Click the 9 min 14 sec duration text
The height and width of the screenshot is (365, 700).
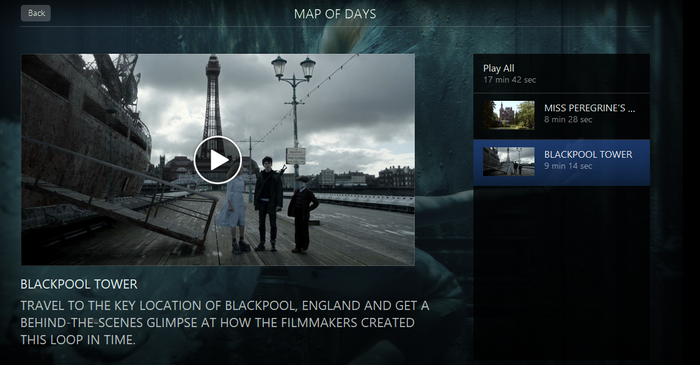568,166
